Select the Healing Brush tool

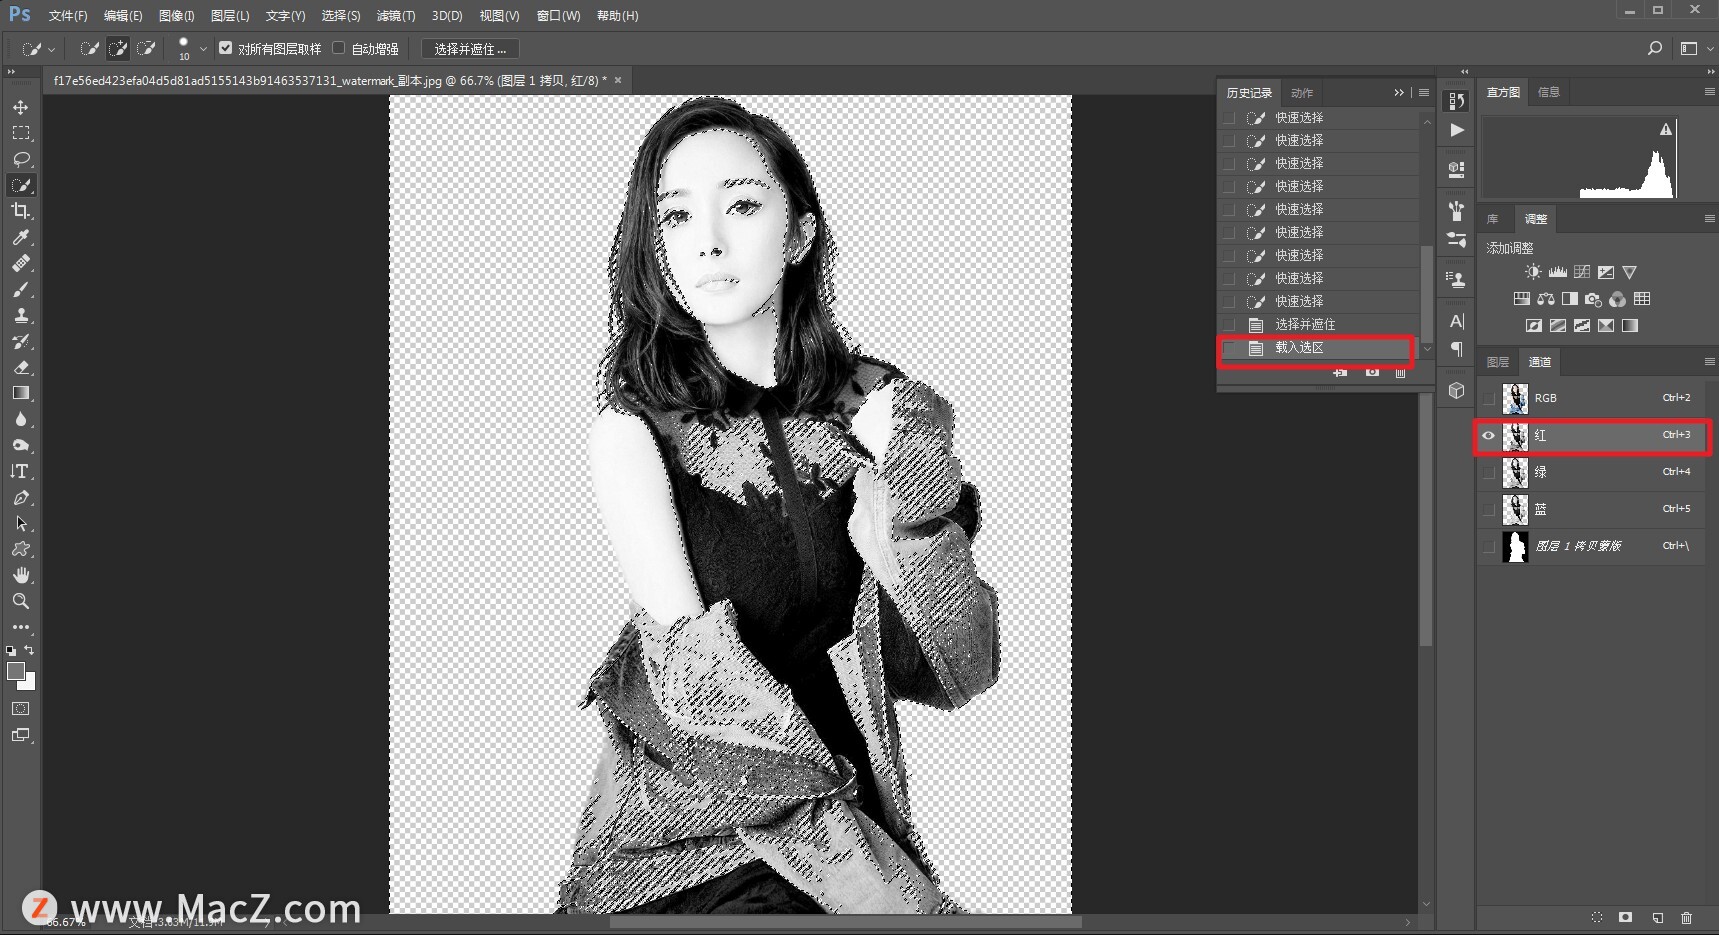[x=20, y=263]
